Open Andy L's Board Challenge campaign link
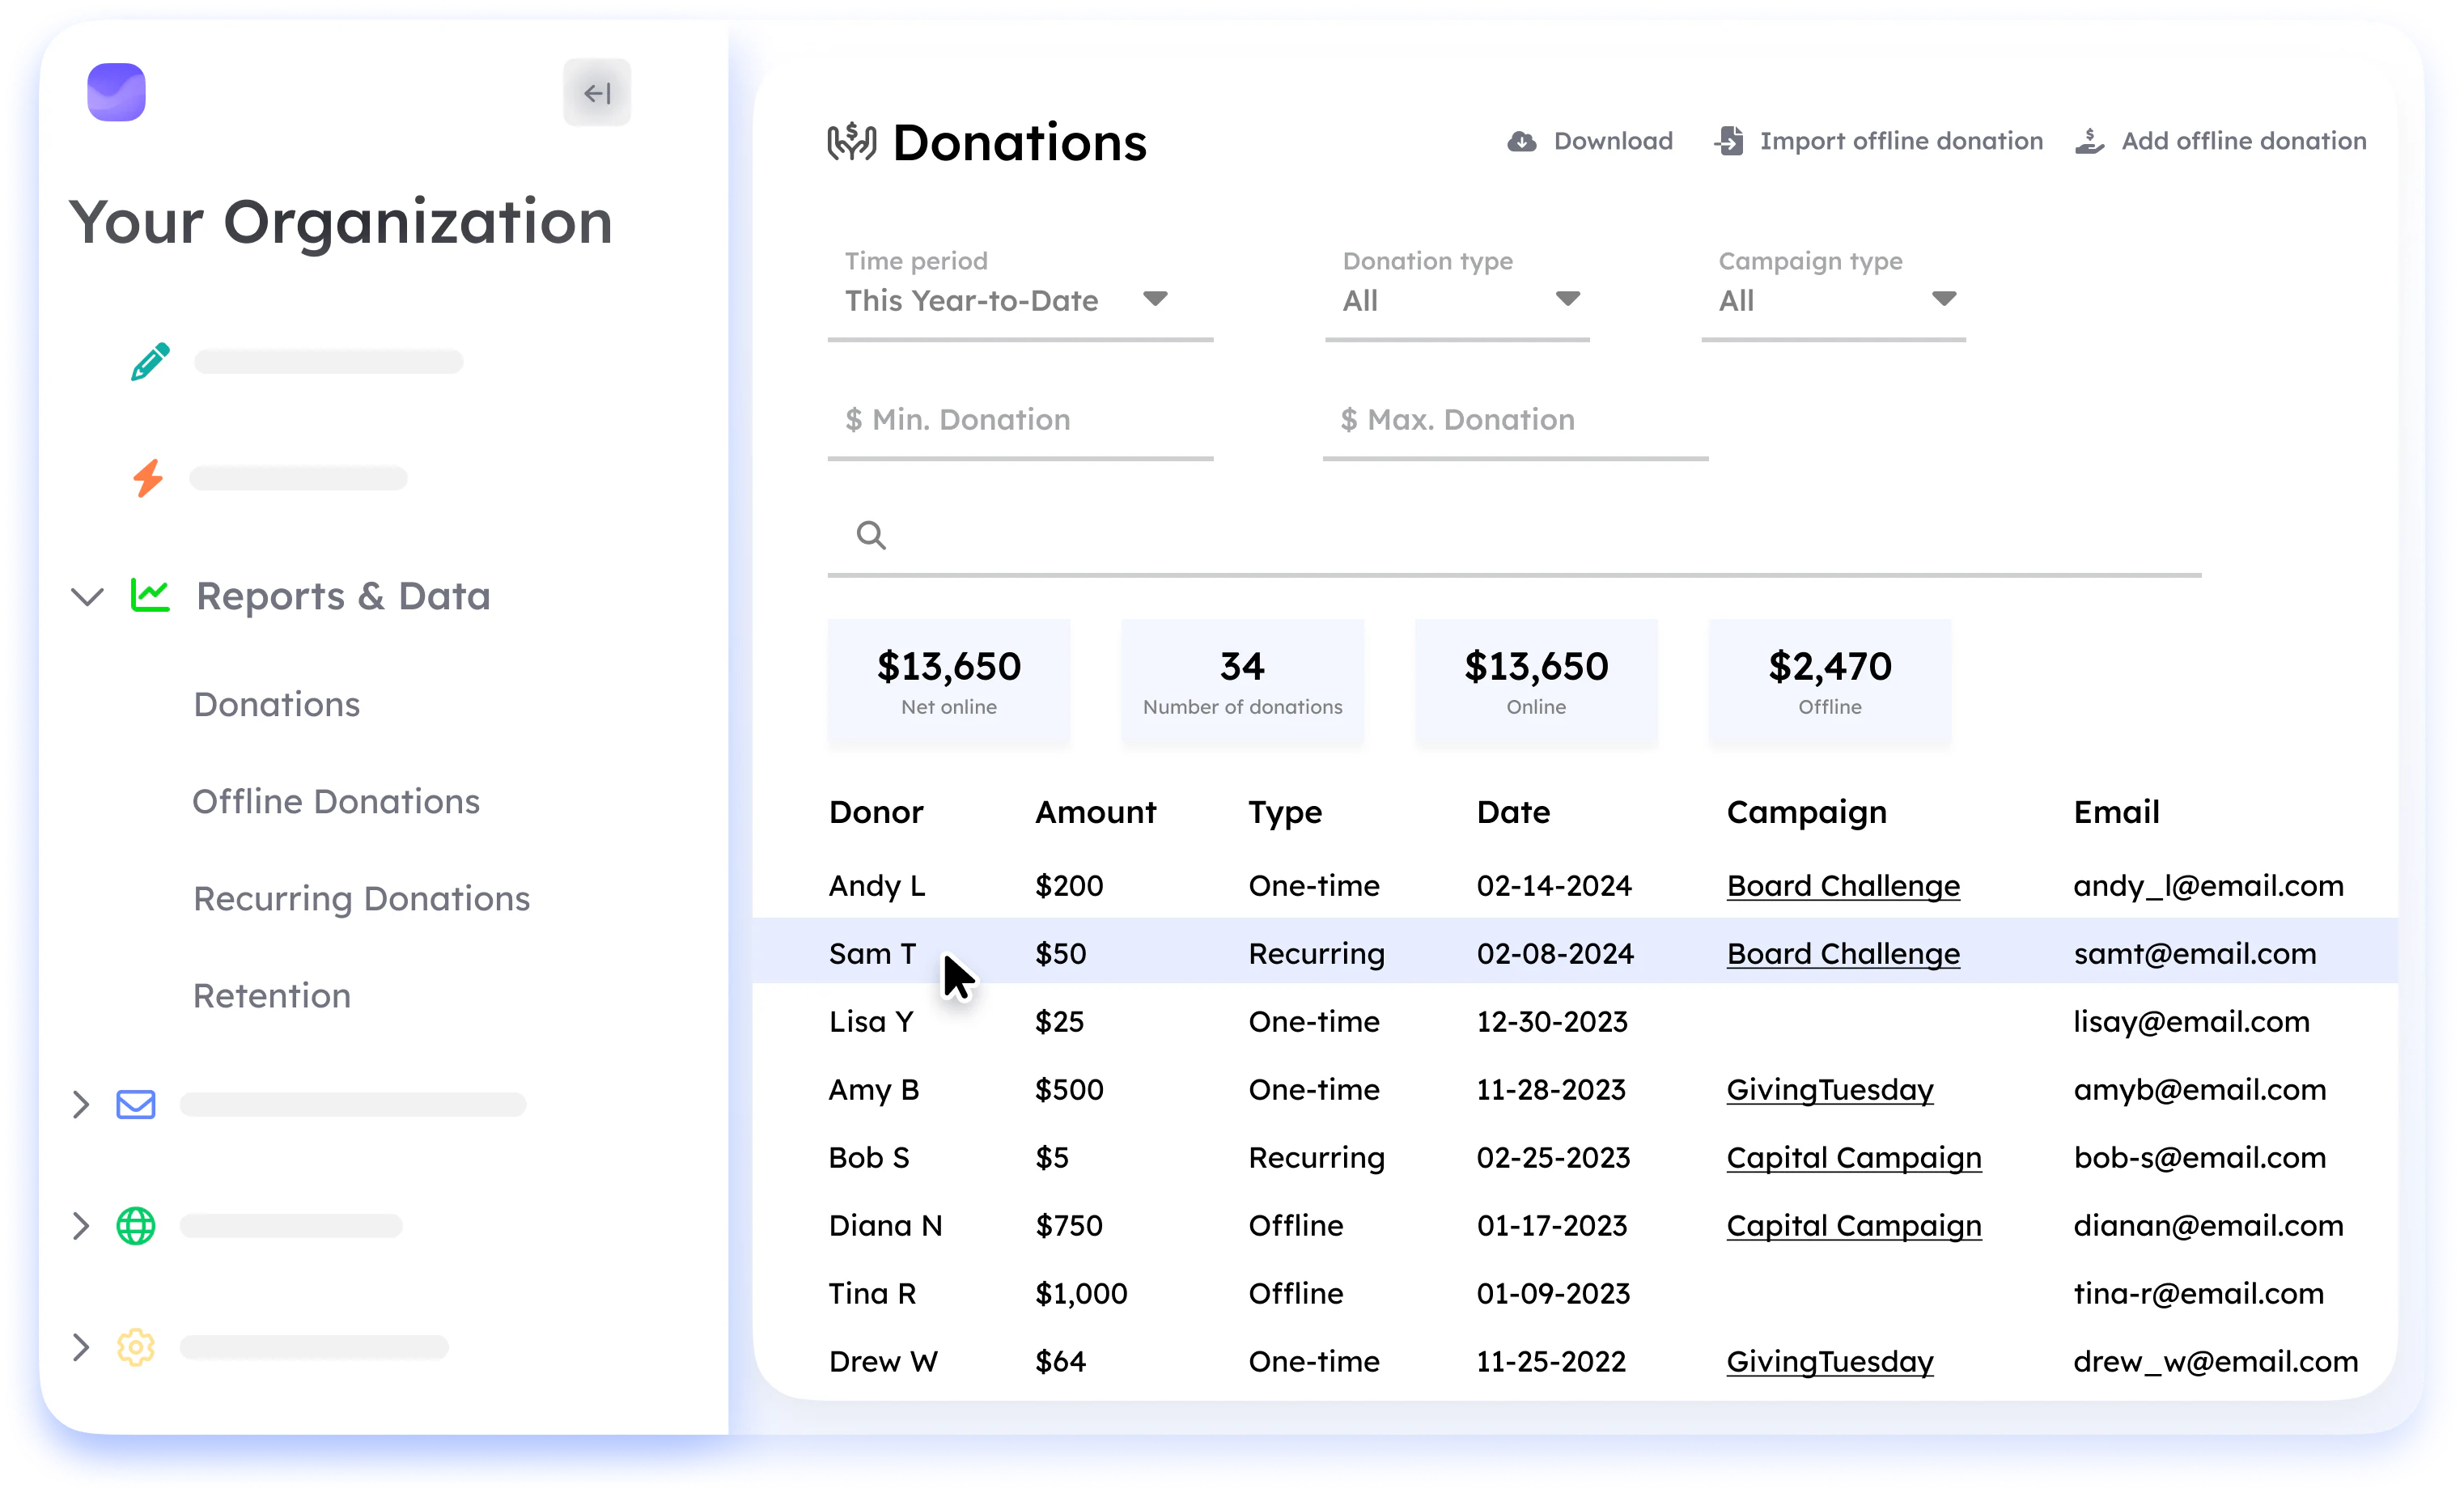Image resolution: width=2464 pixels, height=1493 pixels. (1843, 886)
